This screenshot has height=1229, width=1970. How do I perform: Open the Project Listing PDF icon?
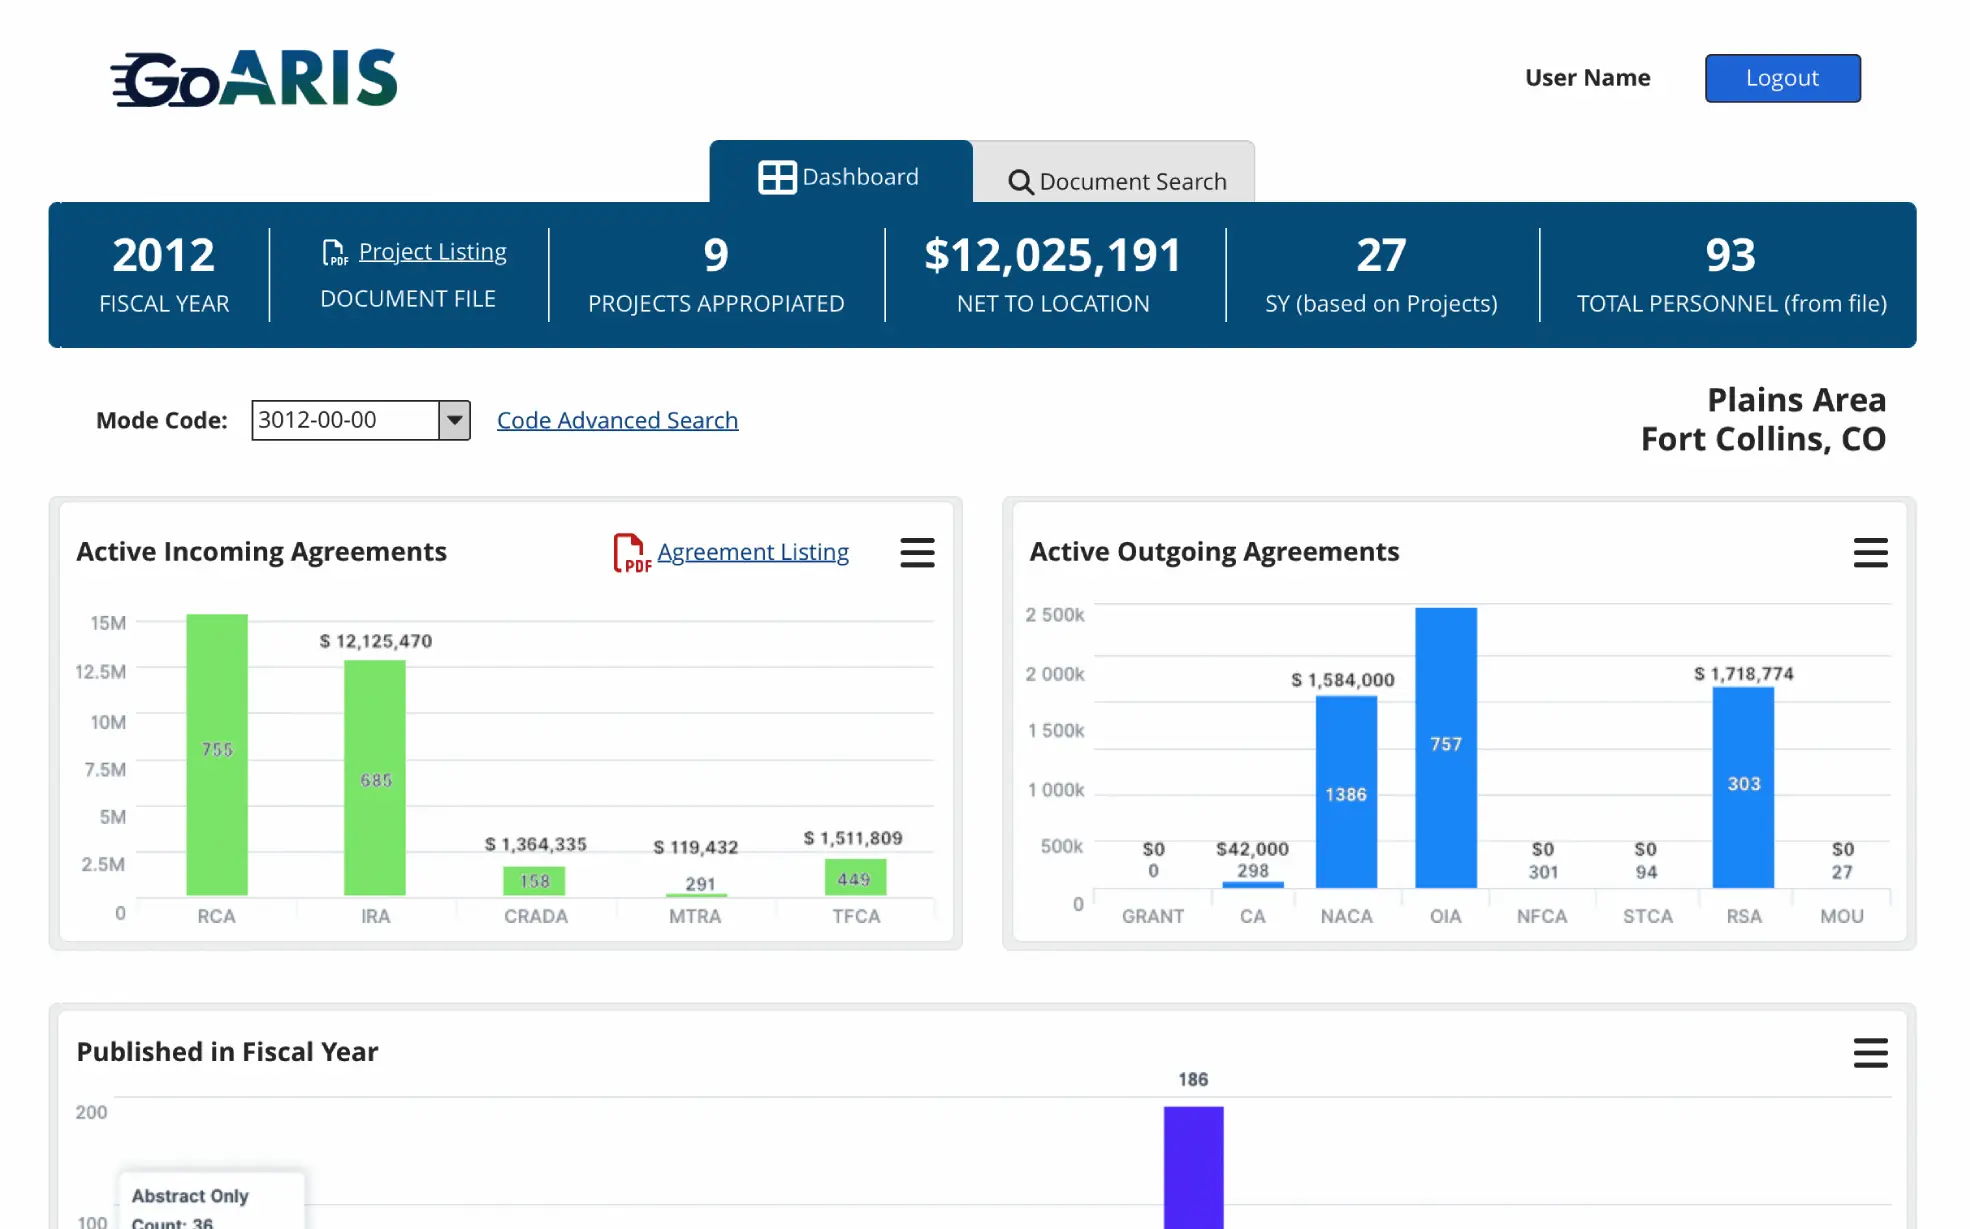[x=334, y=252]
